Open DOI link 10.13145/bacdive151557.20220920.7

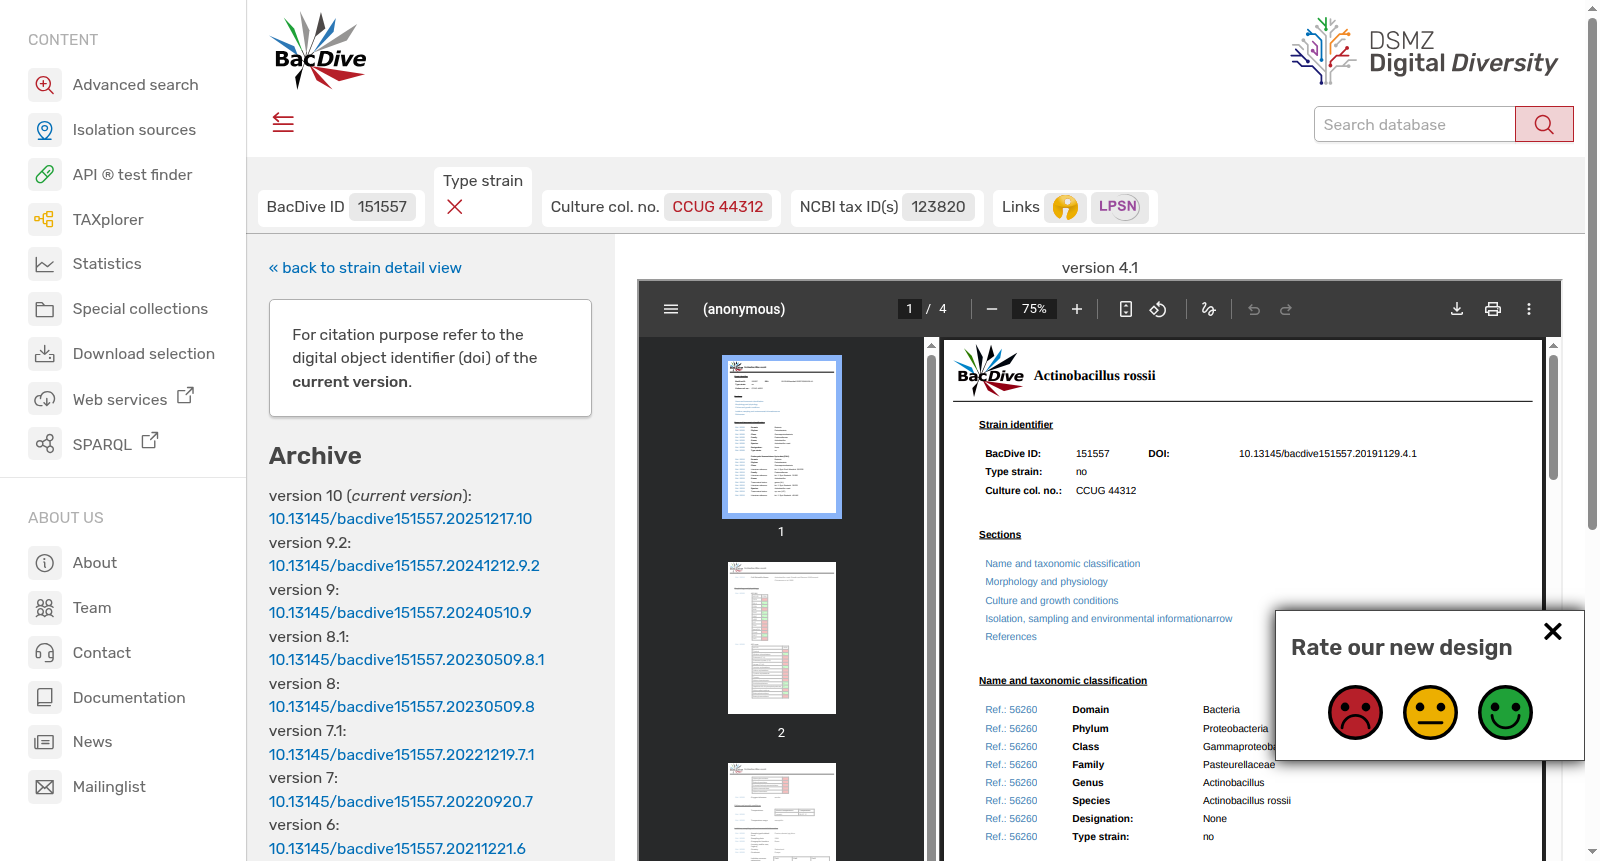[x=401, y=801]
